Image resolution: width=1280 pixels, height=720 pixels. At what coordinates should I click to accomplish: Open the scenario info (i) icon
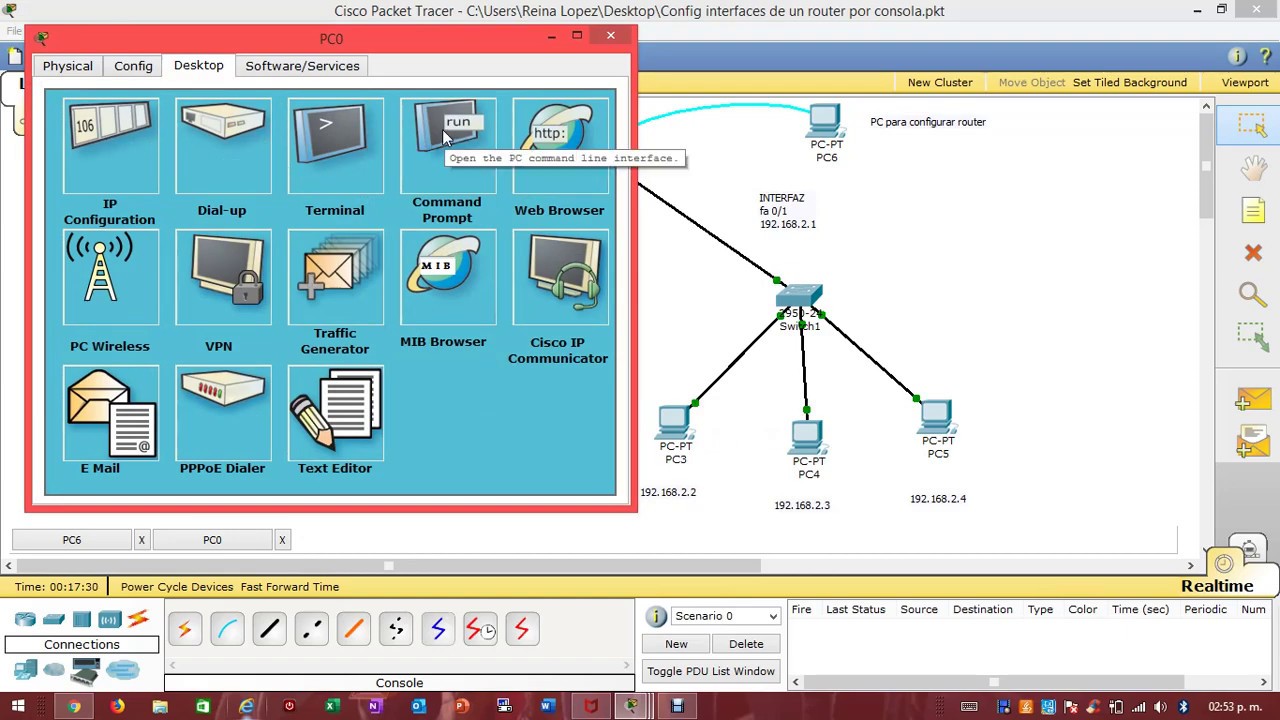click(656, 616)
